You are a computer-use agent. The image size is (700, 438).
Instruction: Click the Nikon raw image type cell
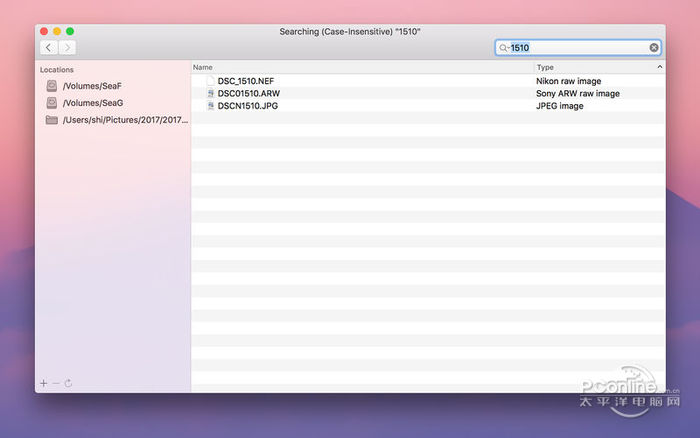coord(568,81)
